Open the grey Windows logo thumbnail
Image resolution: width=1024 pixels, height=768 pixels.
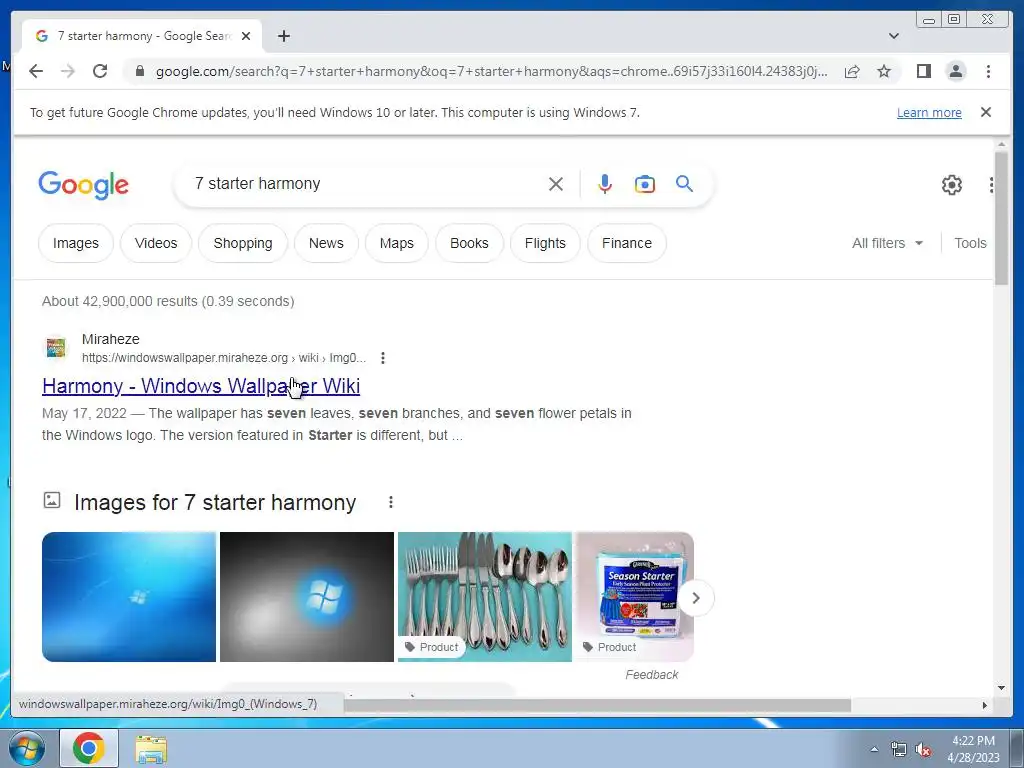[307, 597]
